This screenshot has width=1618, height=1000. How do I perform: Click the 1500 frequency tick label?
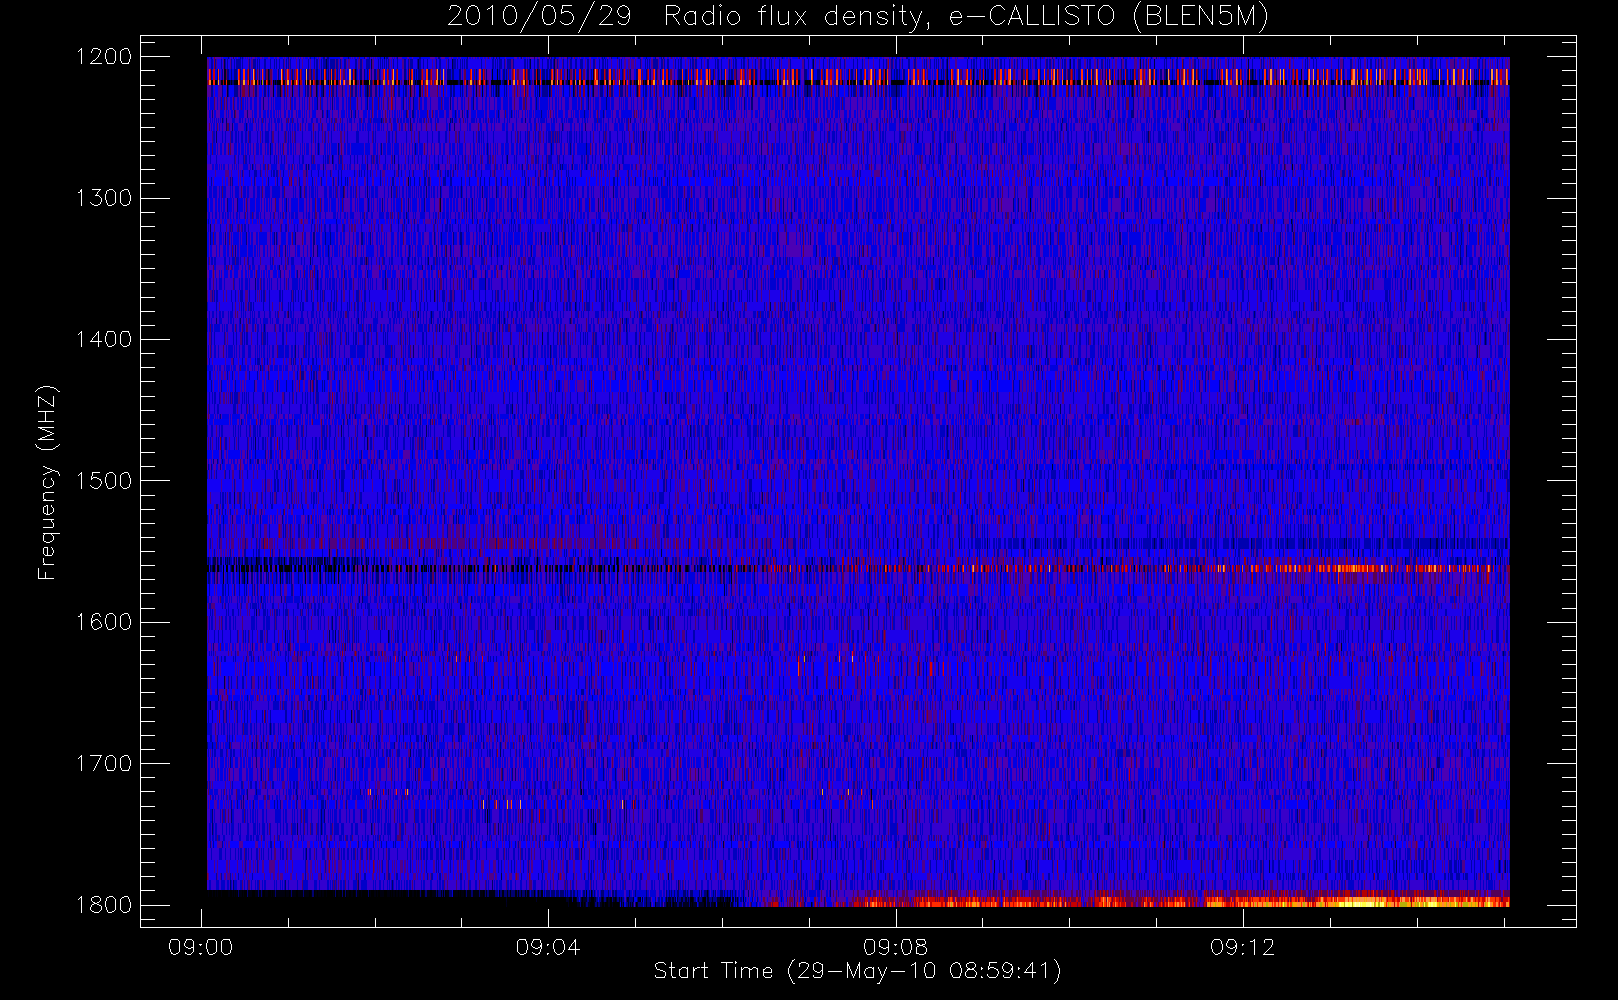click(x=105, y=480)
